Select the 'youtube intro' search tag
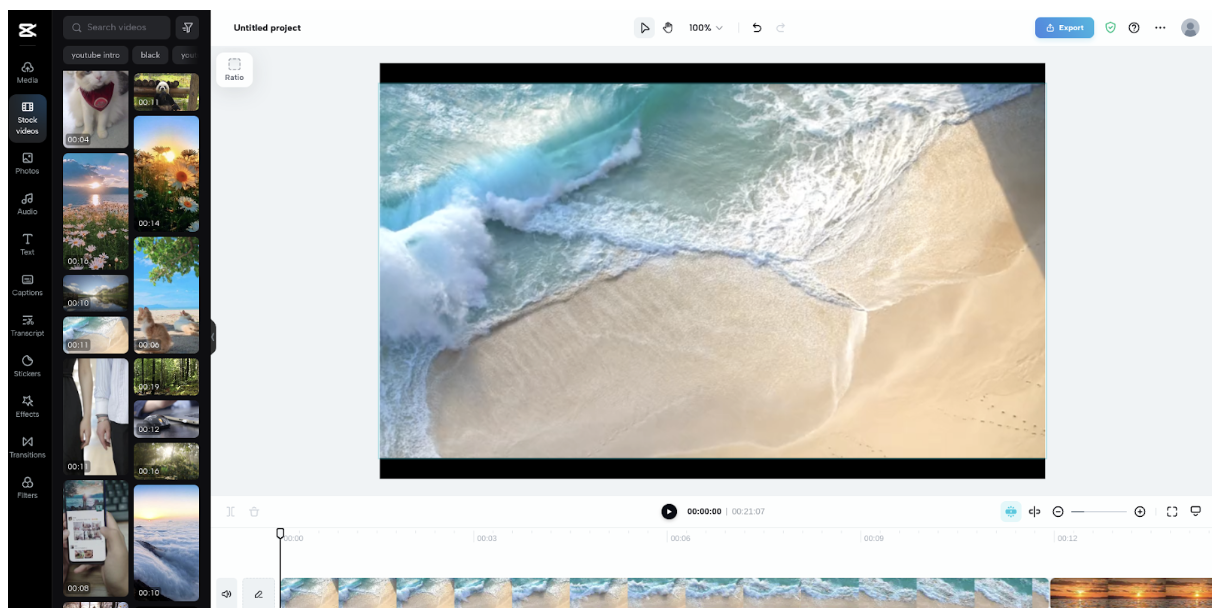The width and height of the screenshot is (1222, 608). (95, 55)
